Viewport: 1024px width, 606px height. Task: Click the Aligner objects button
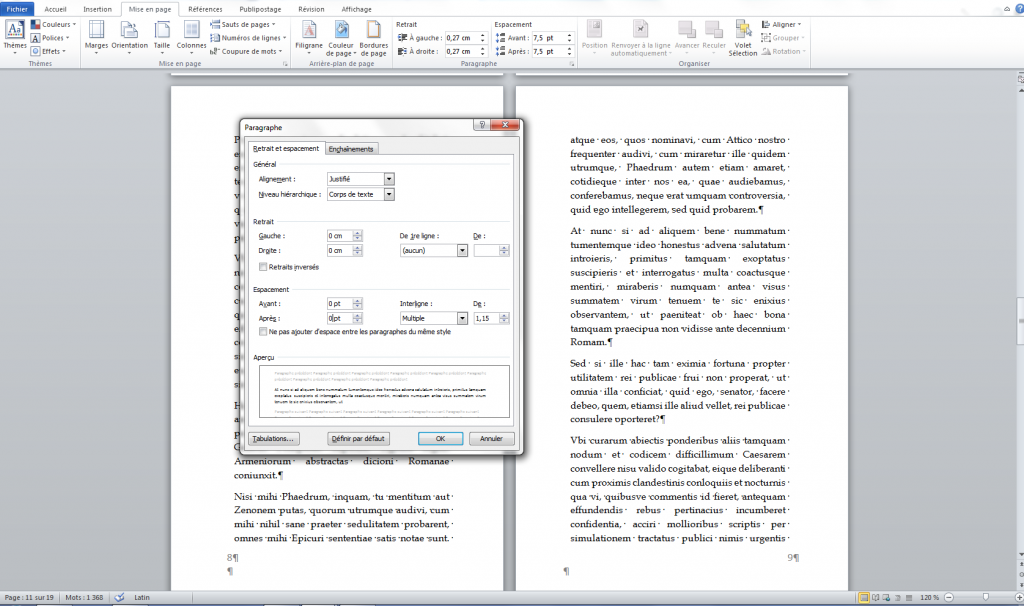[781, 24]
